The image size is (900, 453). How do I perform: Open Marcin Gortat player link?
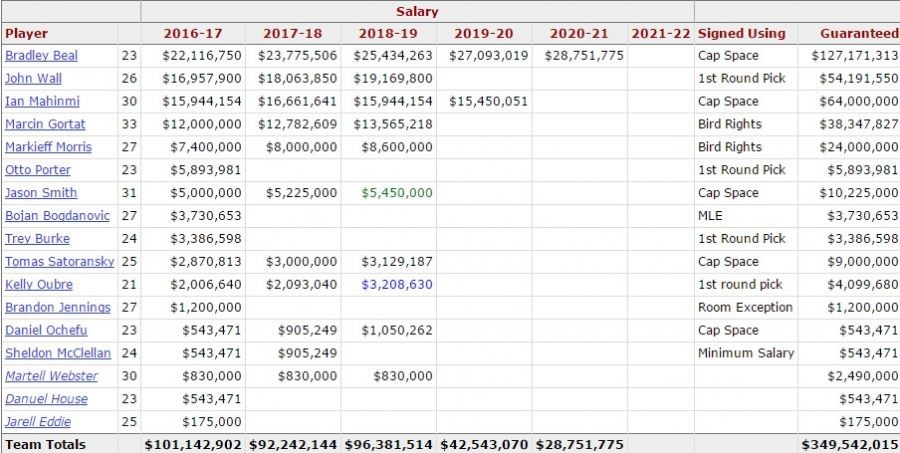(x=45, y=125)
